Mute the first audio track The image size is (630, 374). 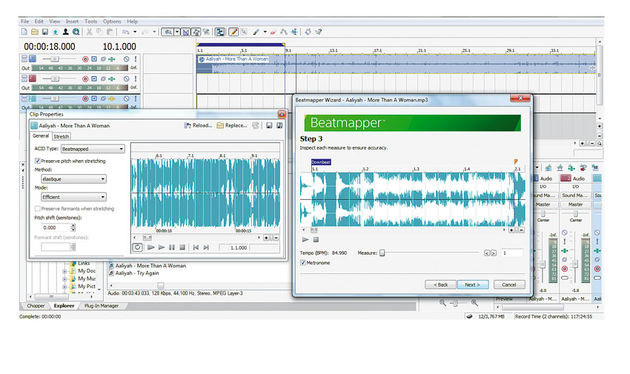[x=126, y=59]
